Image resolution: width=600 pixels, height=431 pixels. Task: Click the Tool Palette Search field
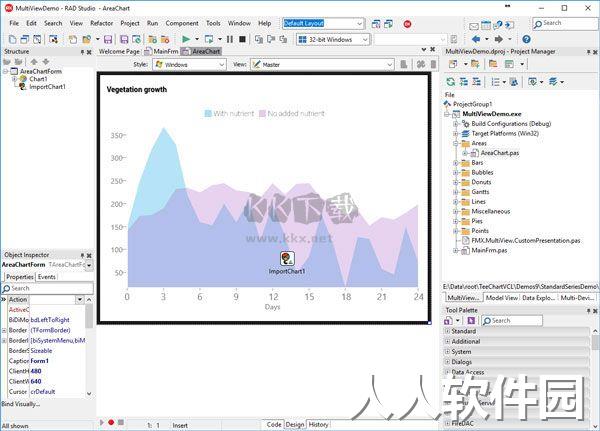pos(512,321)
